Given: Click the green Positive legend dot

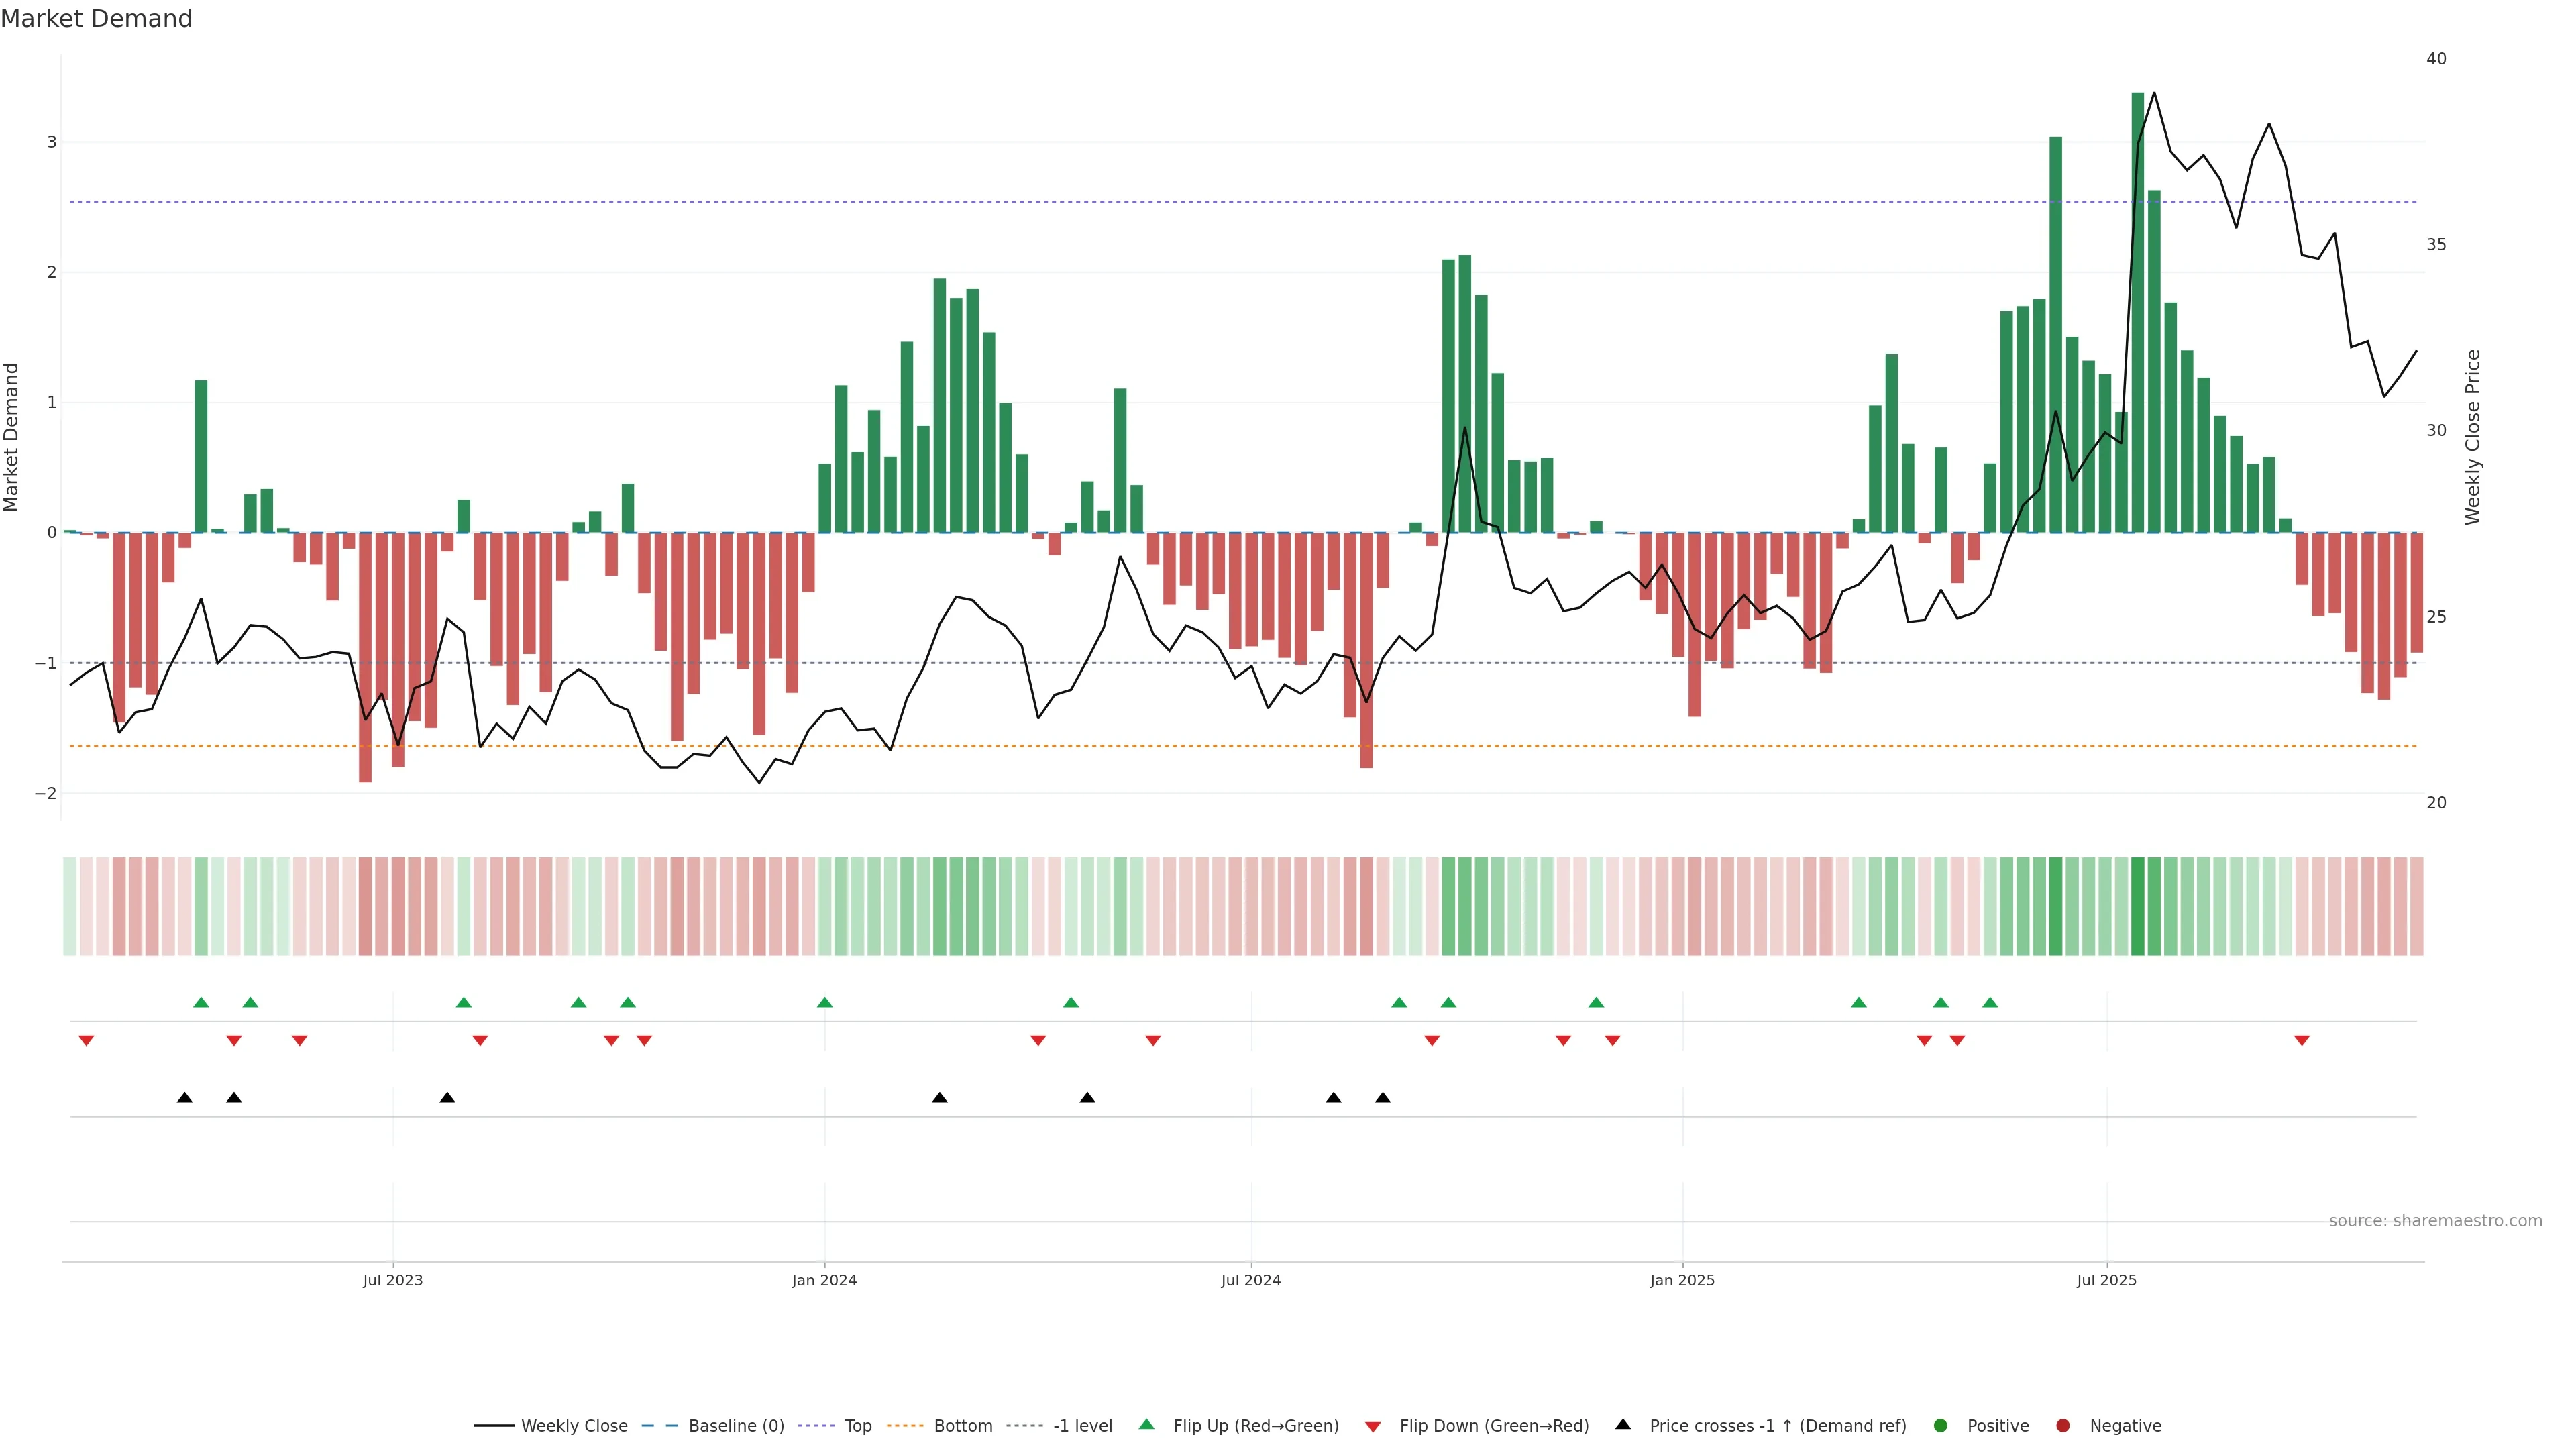Looking at the screenshot, I should [x=1941, y=1425].
